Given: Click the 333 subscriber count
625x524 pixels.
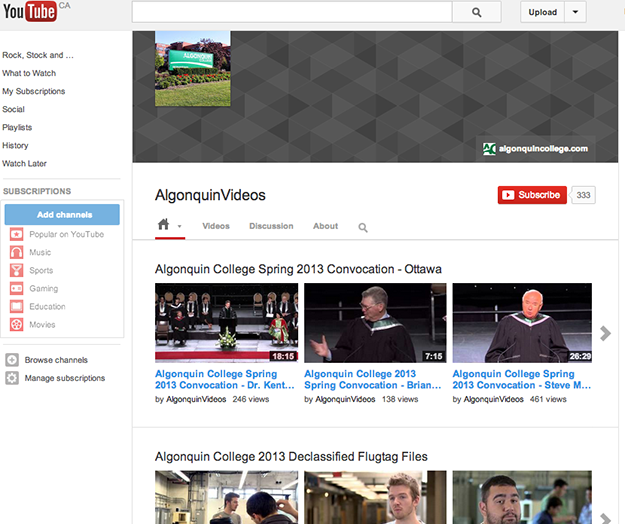Looking at the screenshot, I should [583, 195].
